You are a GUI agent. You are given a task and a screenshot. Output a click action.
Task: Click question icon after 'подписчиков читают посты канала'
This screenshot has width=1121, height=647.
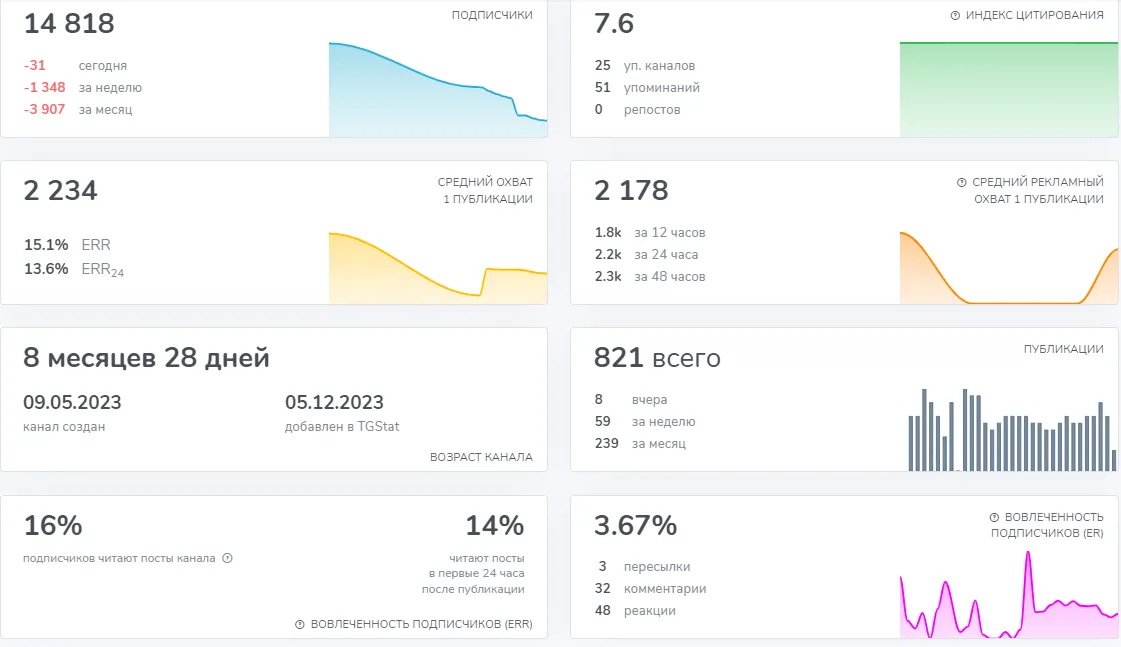point(227,558)
